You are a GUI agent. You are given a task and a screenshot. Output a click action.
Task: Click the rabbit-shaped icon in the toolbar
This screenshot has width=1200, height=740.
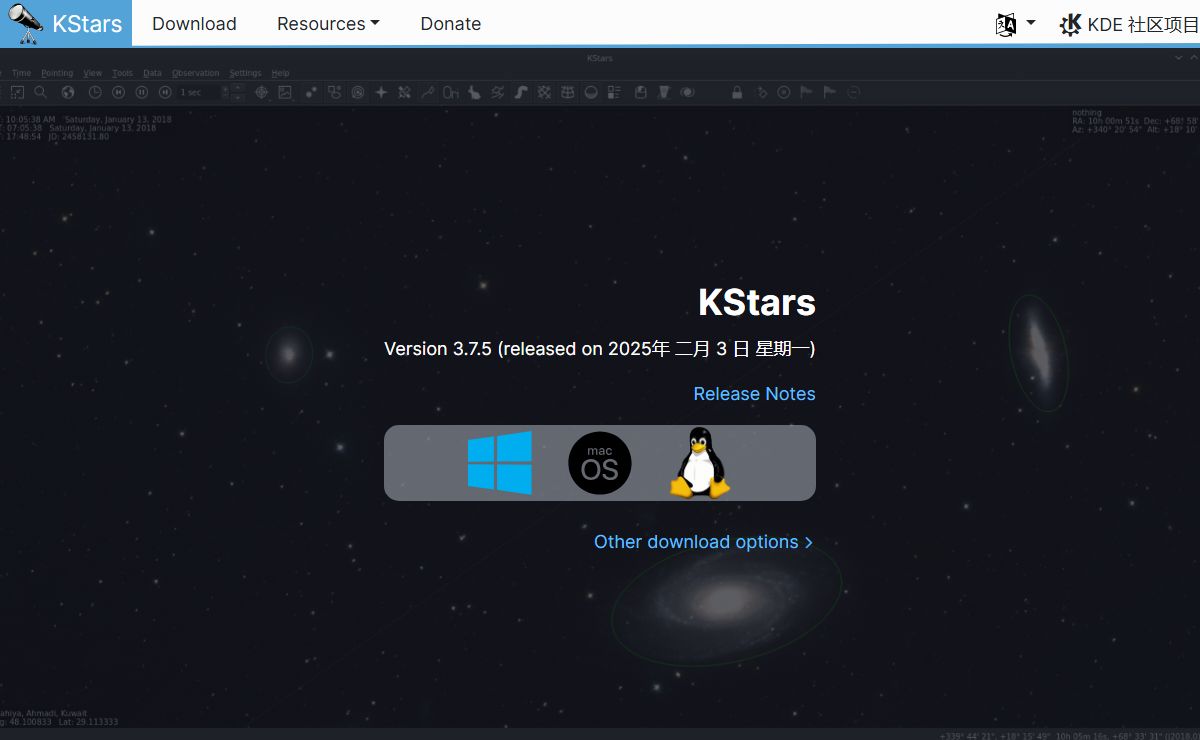tap(473, 92)
